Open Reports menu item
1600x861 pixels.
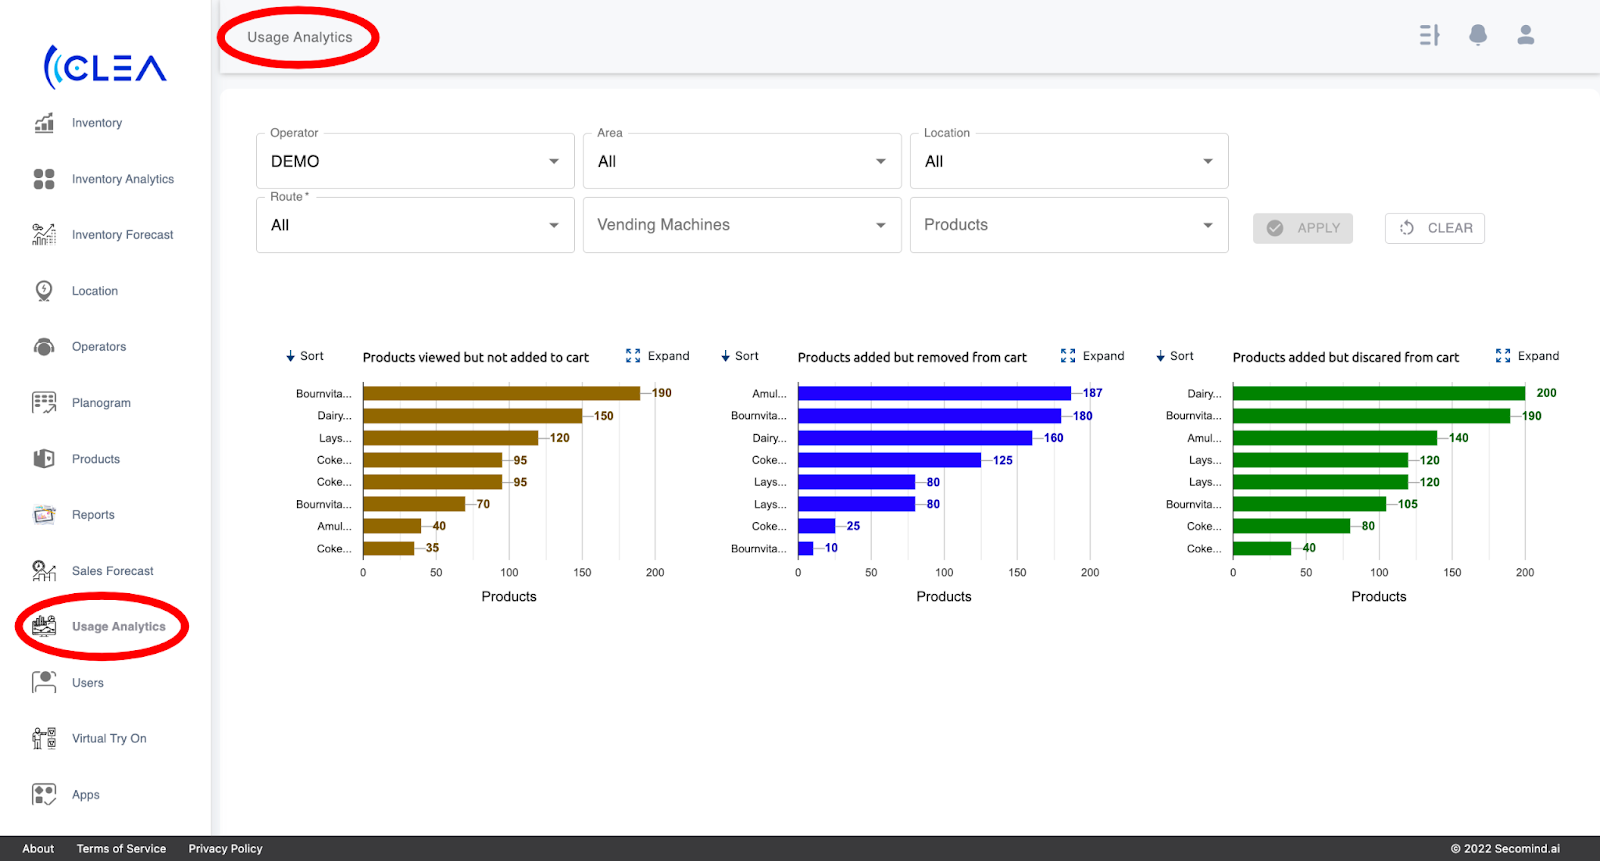(93, 515)
